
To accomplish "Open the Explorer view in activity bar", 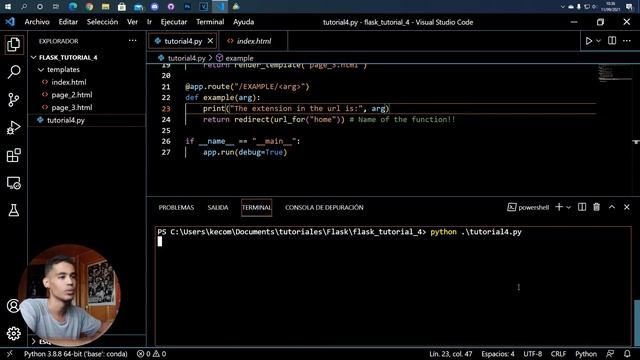I will click(x=13, y=44).
